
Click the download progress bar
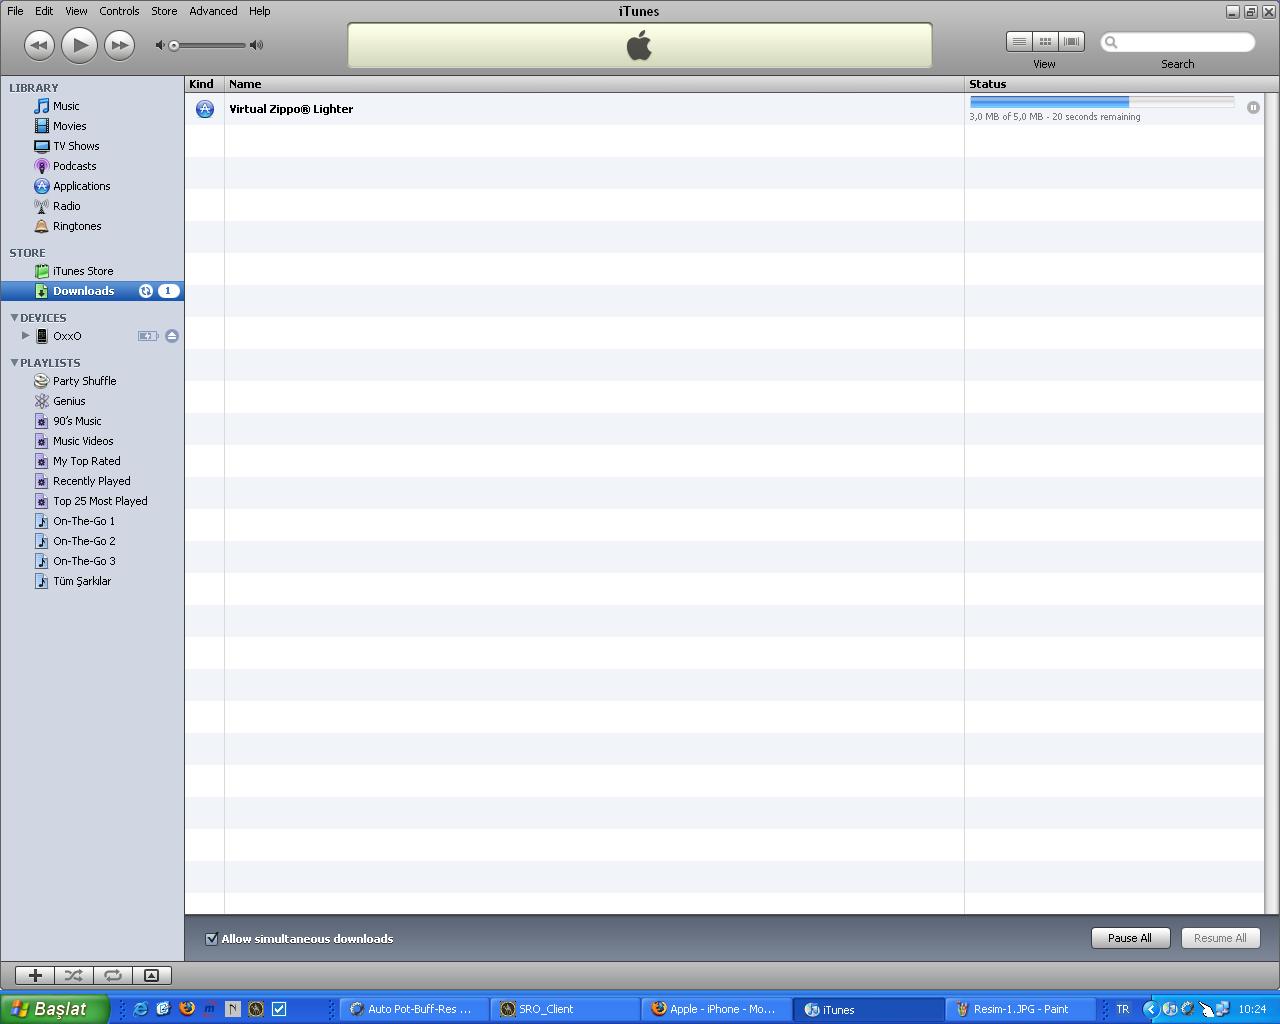1102,102
